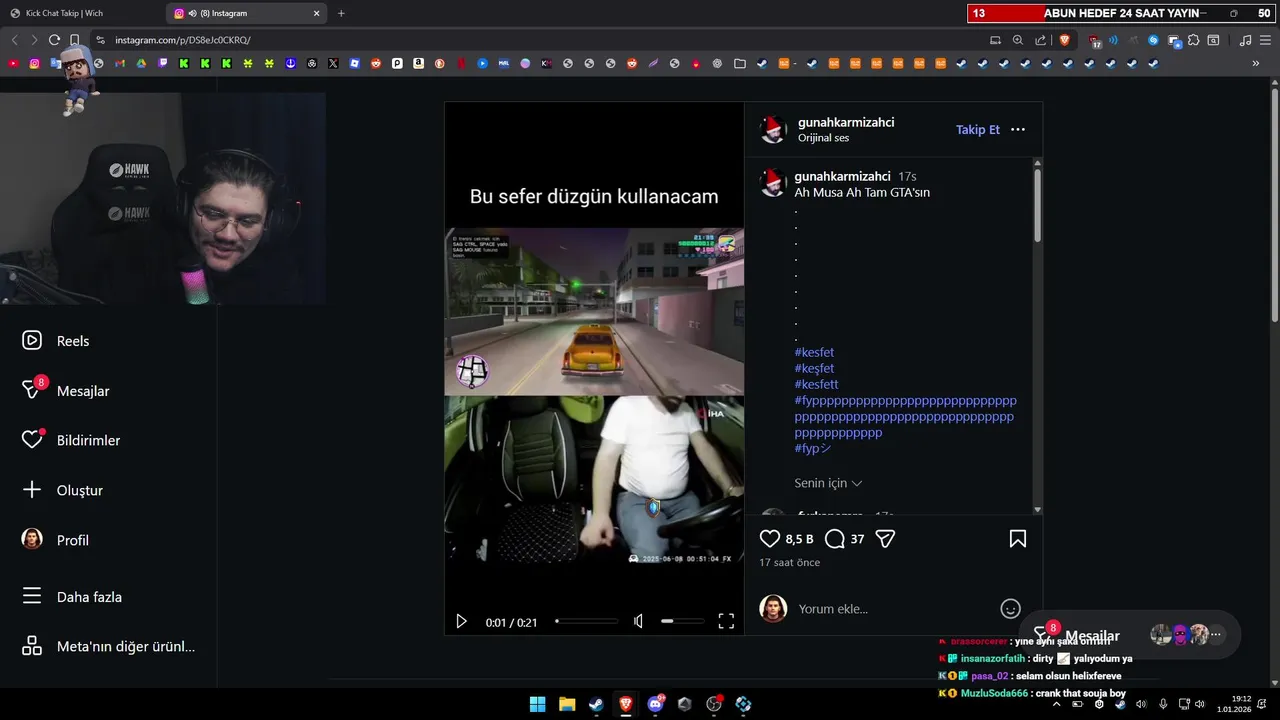Show hidden system tray icons chevron
Viewport: 1280px width, 720px height.
click(x=1056, y=704)
